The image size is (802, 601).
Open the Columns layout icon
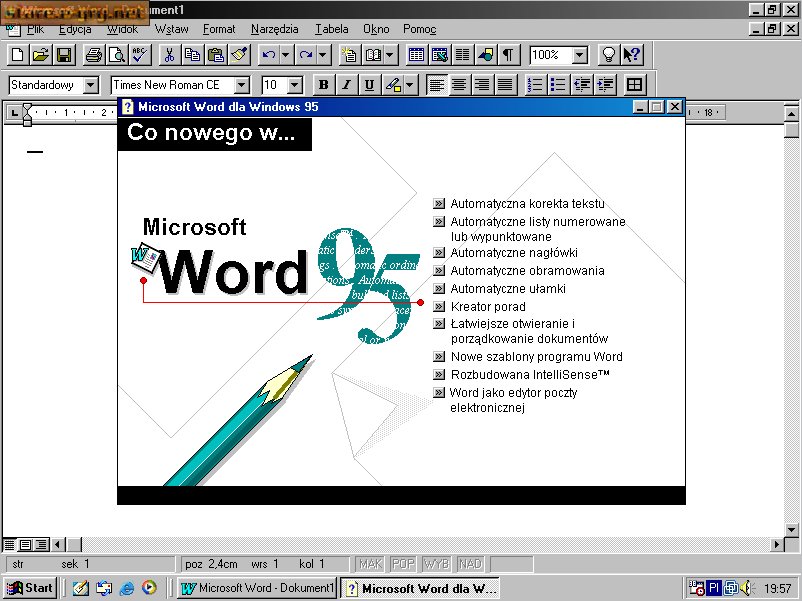(x=462, y=55)
